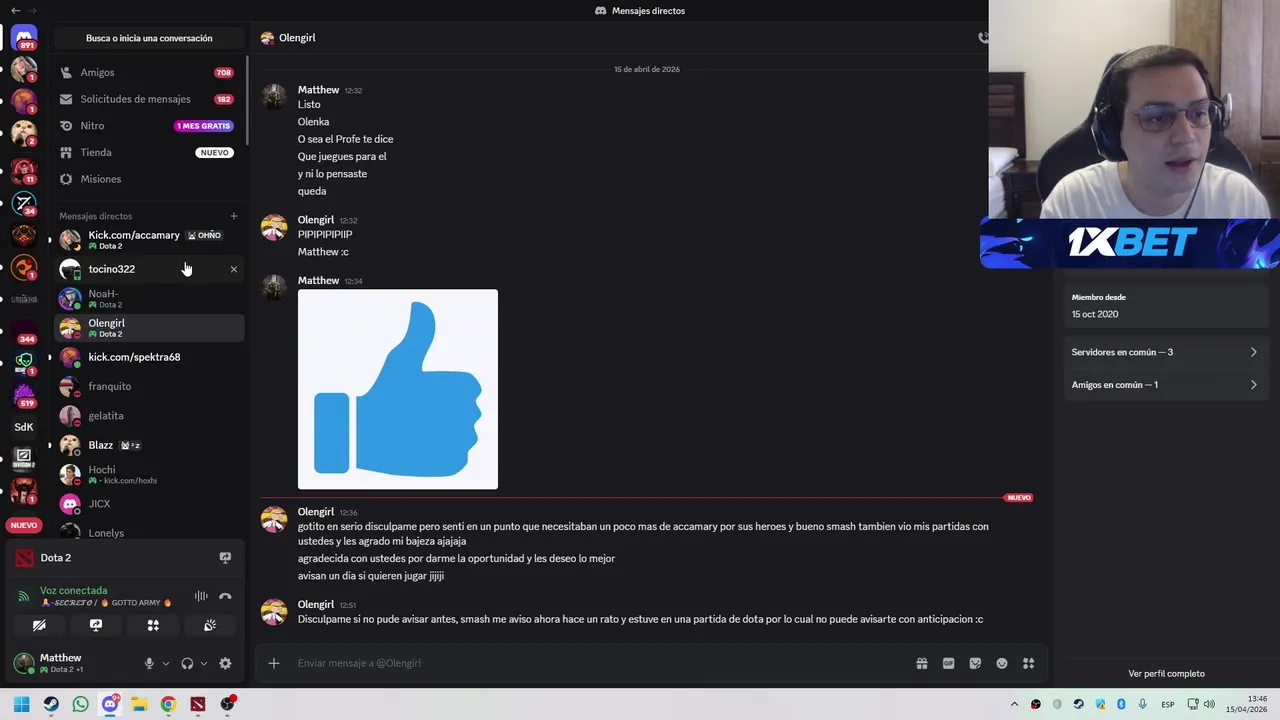Open Solicitudes de mensajes
Viewport: 1280px width, 720px height.
pos(148,99)
